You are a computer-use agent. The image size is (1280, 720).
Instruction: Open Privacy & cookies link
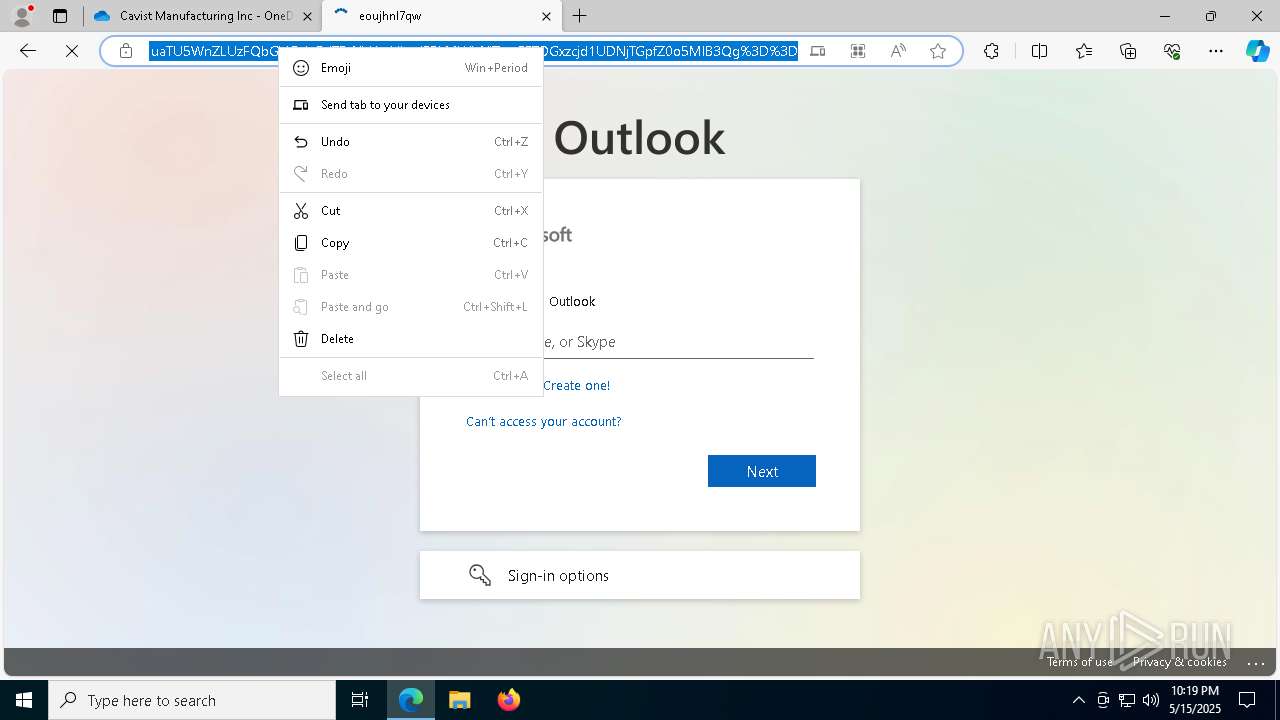[x=1180, y=662]
